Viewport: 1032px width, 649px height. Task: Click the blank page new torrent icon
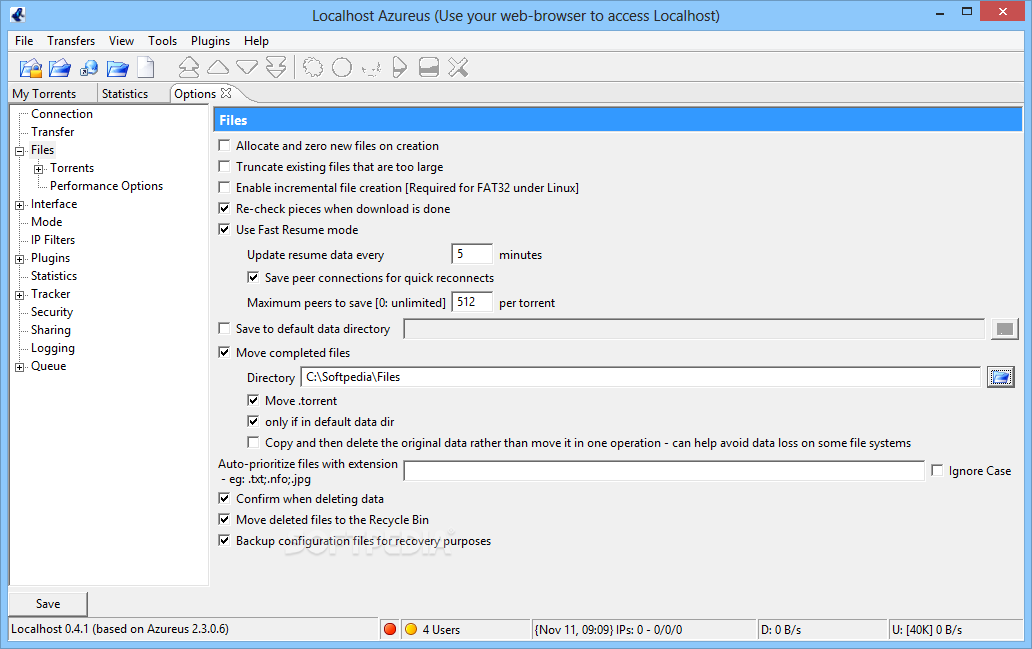click(145, 68)
